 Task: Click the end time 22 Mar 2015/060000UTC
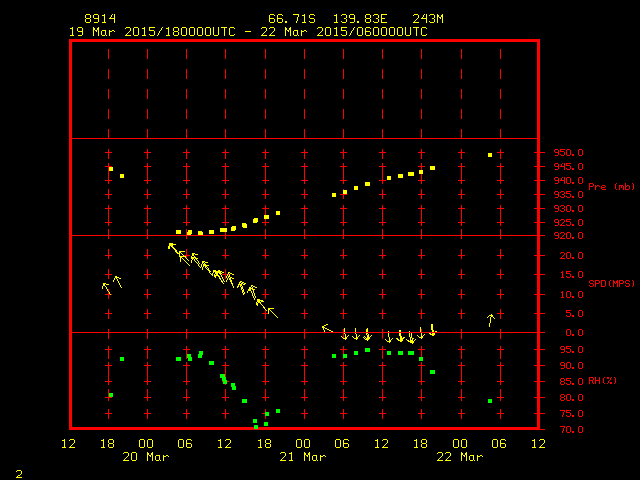pyautogui.click(x=344, y=32)
